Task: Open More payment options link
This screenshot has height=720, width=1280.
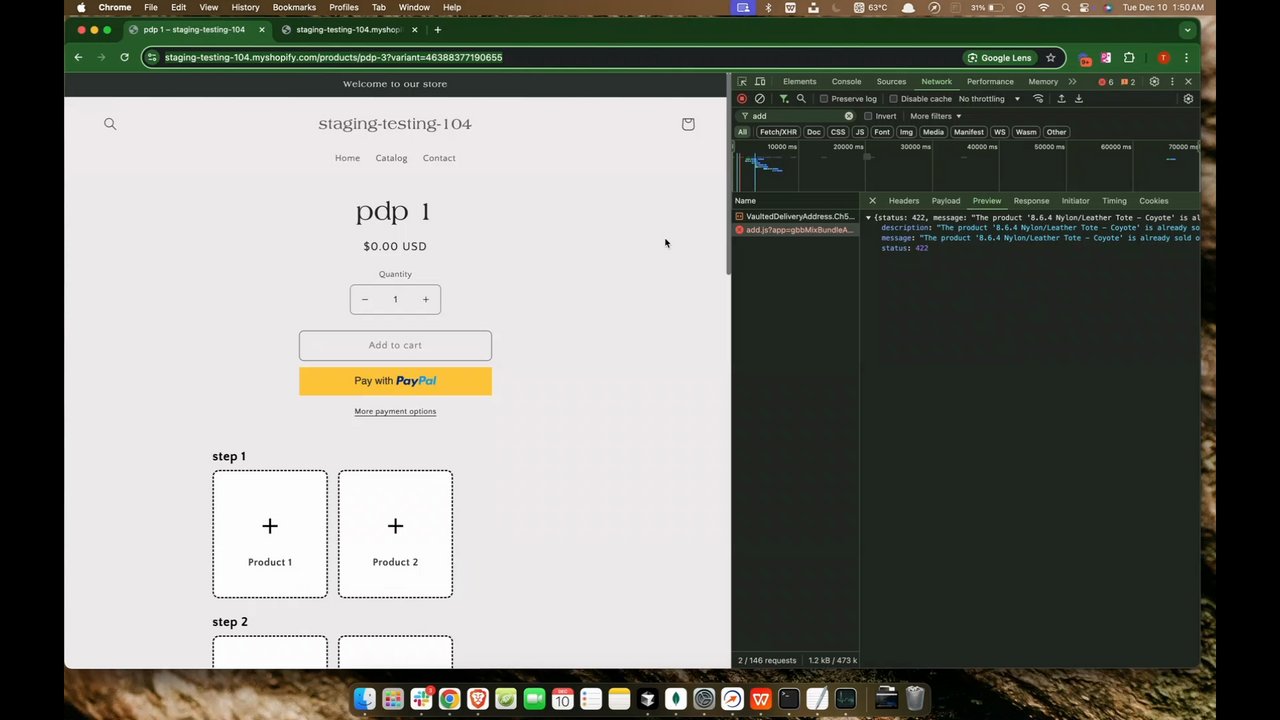Action: [395, 412]
